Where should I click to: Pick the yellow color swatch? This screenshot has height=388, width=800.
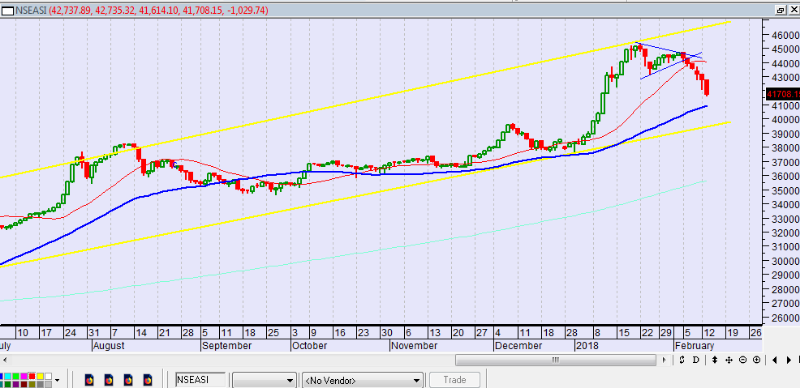[x=40, y=376]
